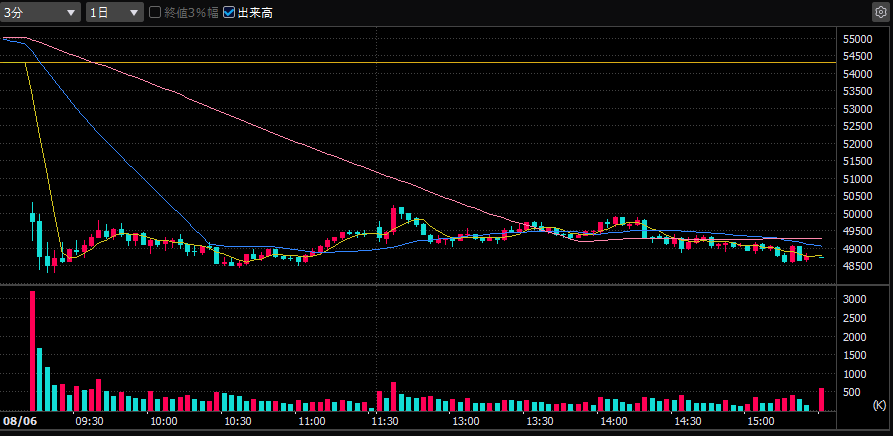Image resolution: width=893 pixels, height=436 pixels.
Task: Click the 14:30 time axis label
Action: (687, 422)
